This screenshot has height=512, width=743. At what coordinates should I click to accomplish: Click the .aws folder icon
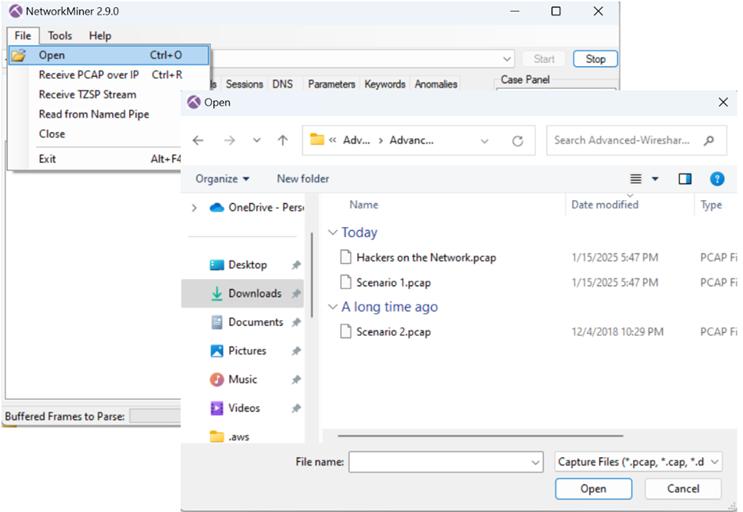tap(217, 436)
